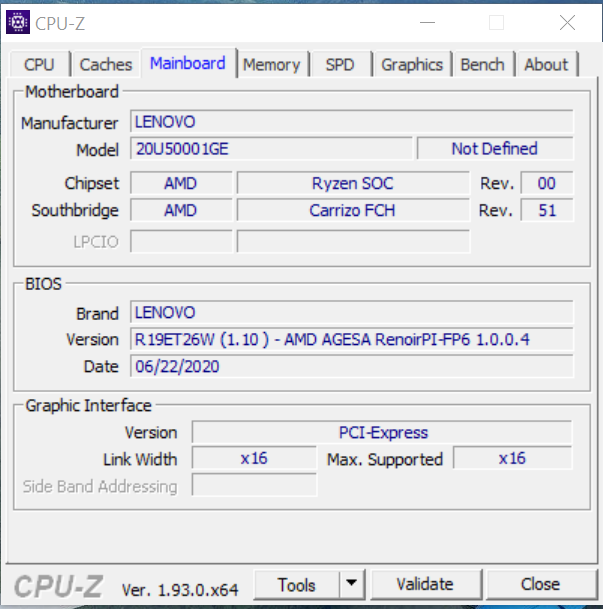Viewport: 603px width, 609px height.
Task: Open the SPD tab
Action: [x=340, y=64]
